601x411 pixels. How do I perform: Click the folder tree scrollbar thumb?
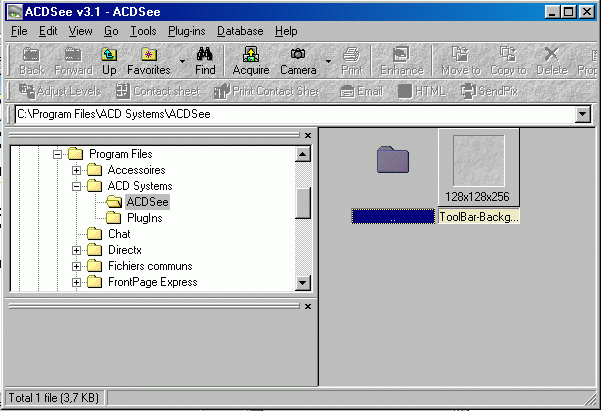pyautogui.click(x=303, y=203)
